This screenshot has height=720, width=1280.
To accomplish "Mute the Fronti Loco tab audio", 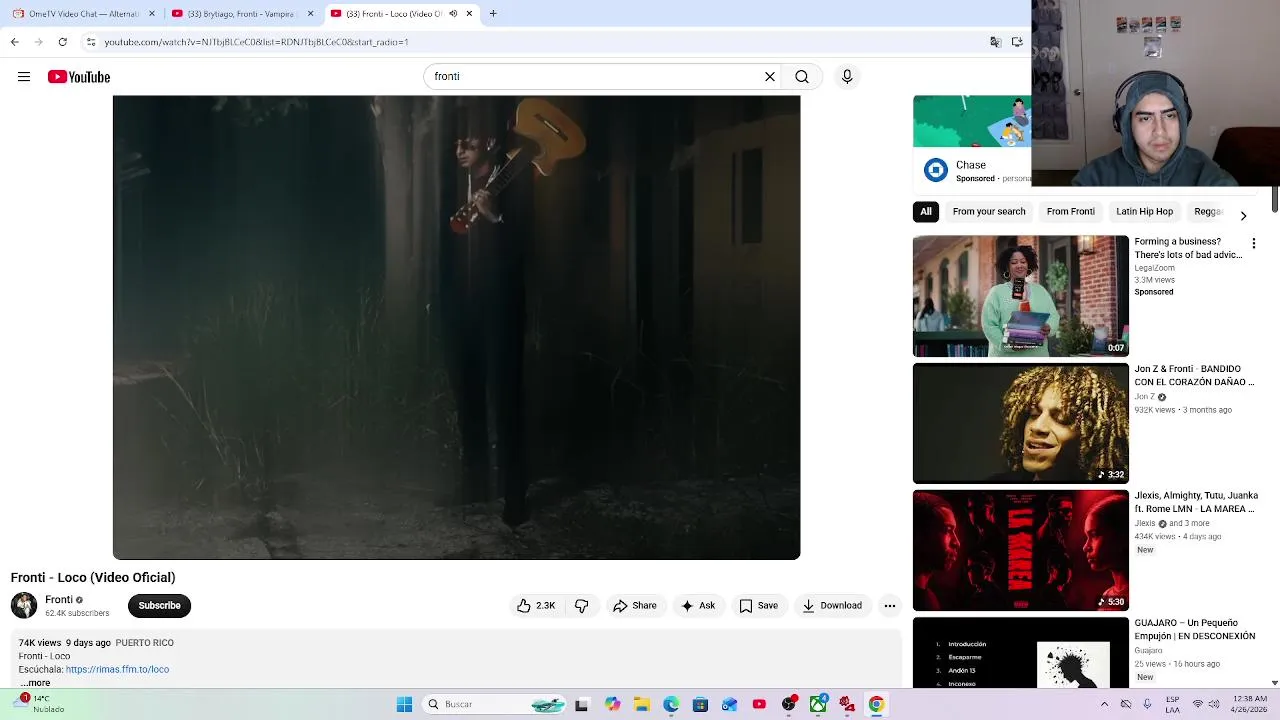I will pos(453,14).
